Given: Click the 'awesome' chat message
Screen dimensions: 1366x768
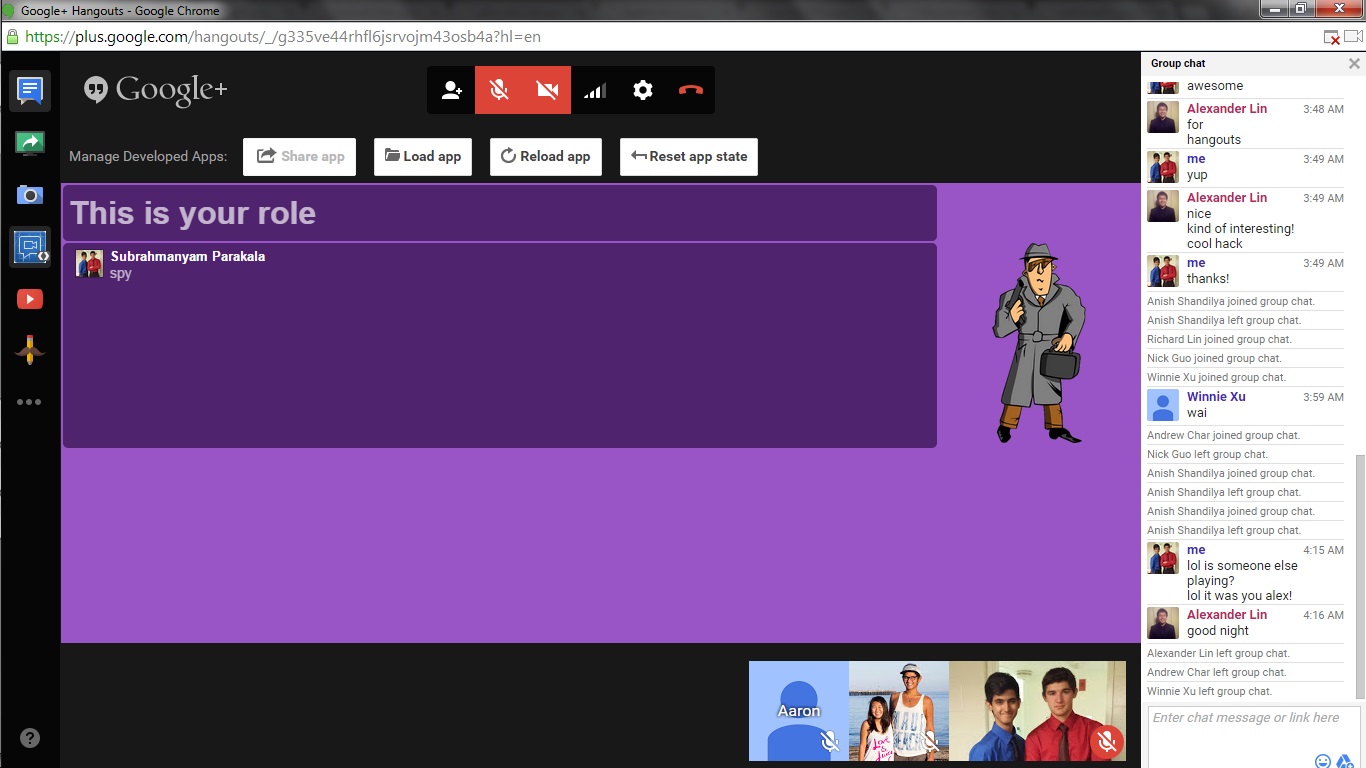Looking at the screenshot, I should [1215, 86].
